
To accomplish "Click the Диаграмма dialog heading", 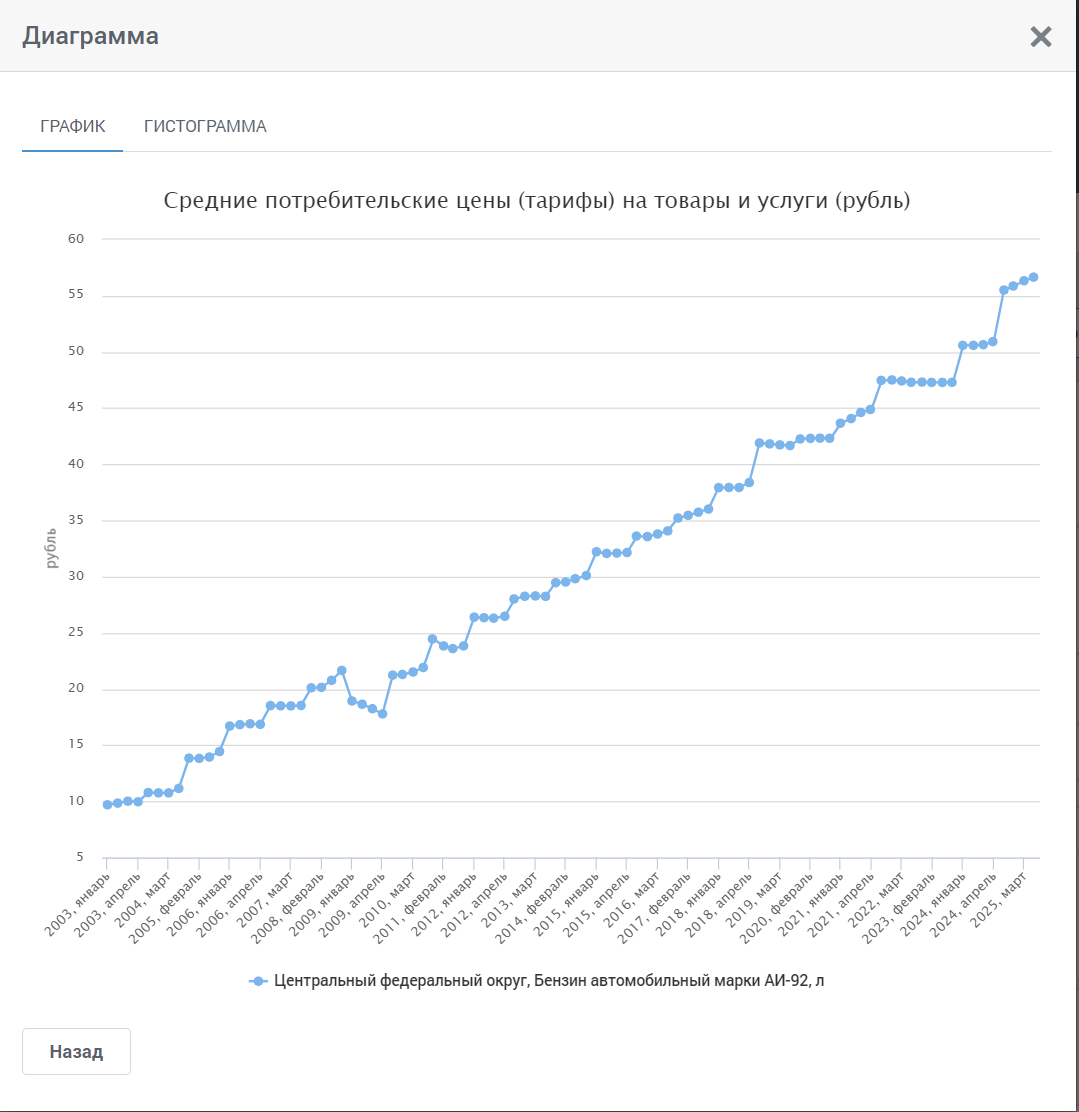I will 90,36.
